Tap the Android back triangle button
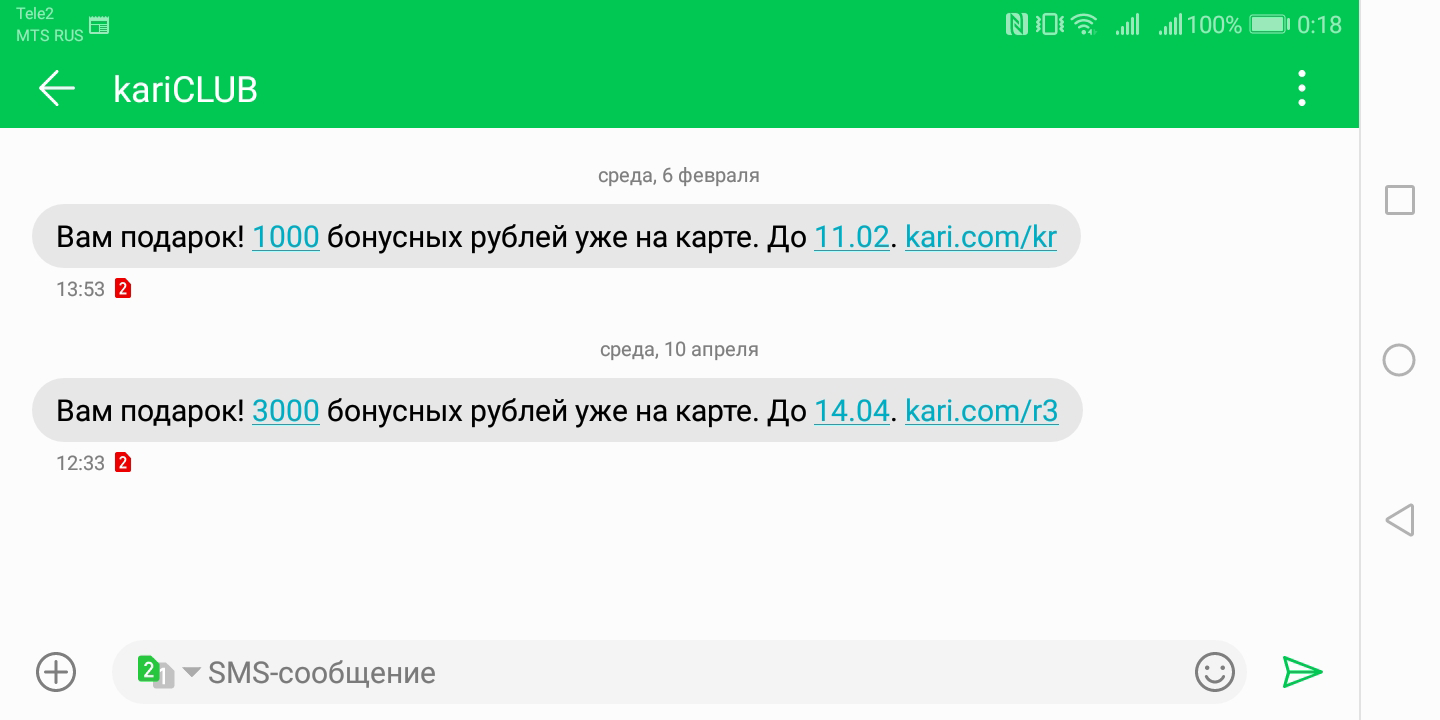This screenshot has height=720, width=1440. point(1399,520)
